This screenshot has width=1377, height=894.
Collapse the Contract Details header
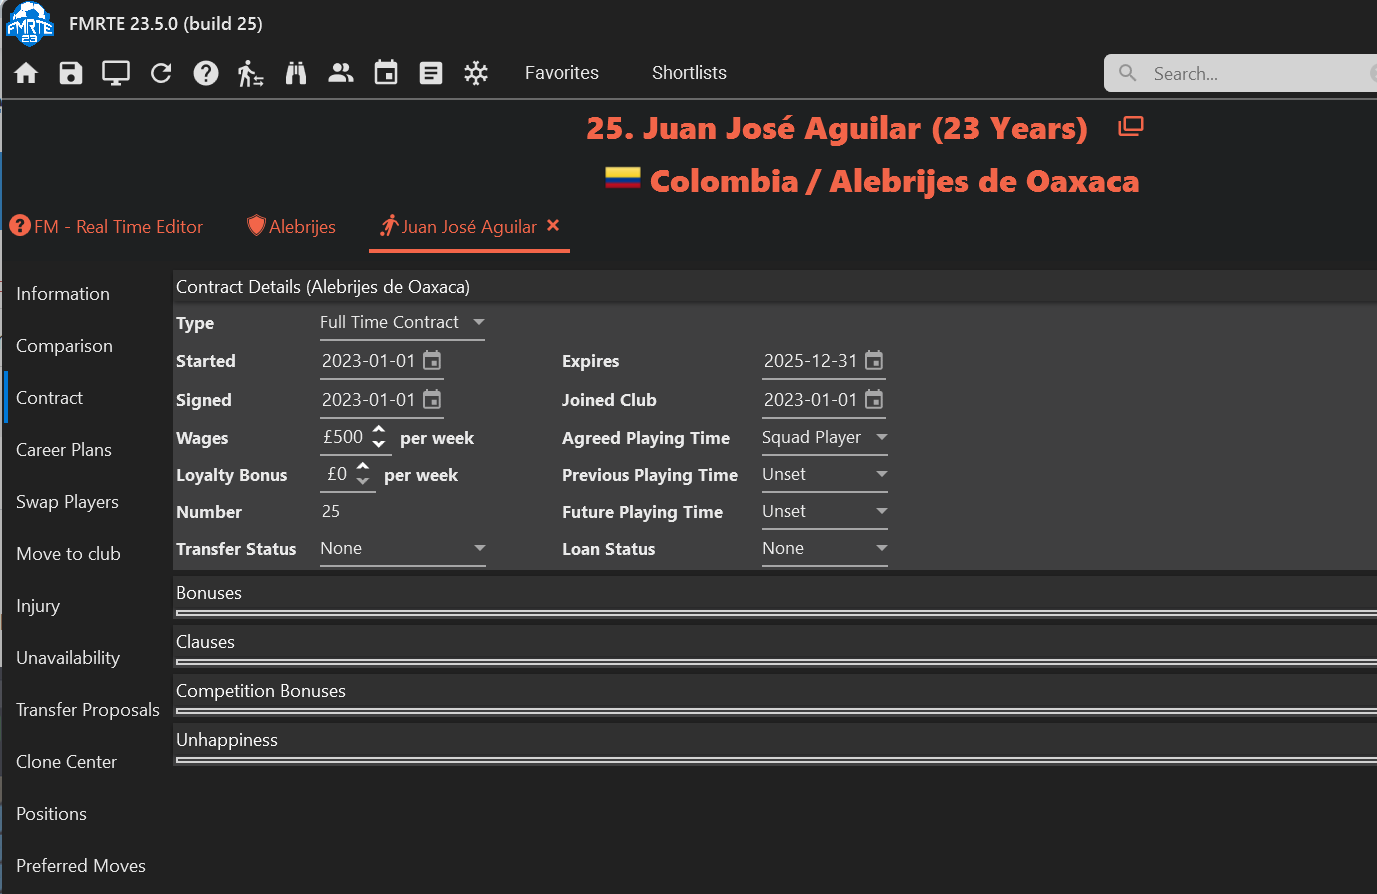tap(775, 287)
